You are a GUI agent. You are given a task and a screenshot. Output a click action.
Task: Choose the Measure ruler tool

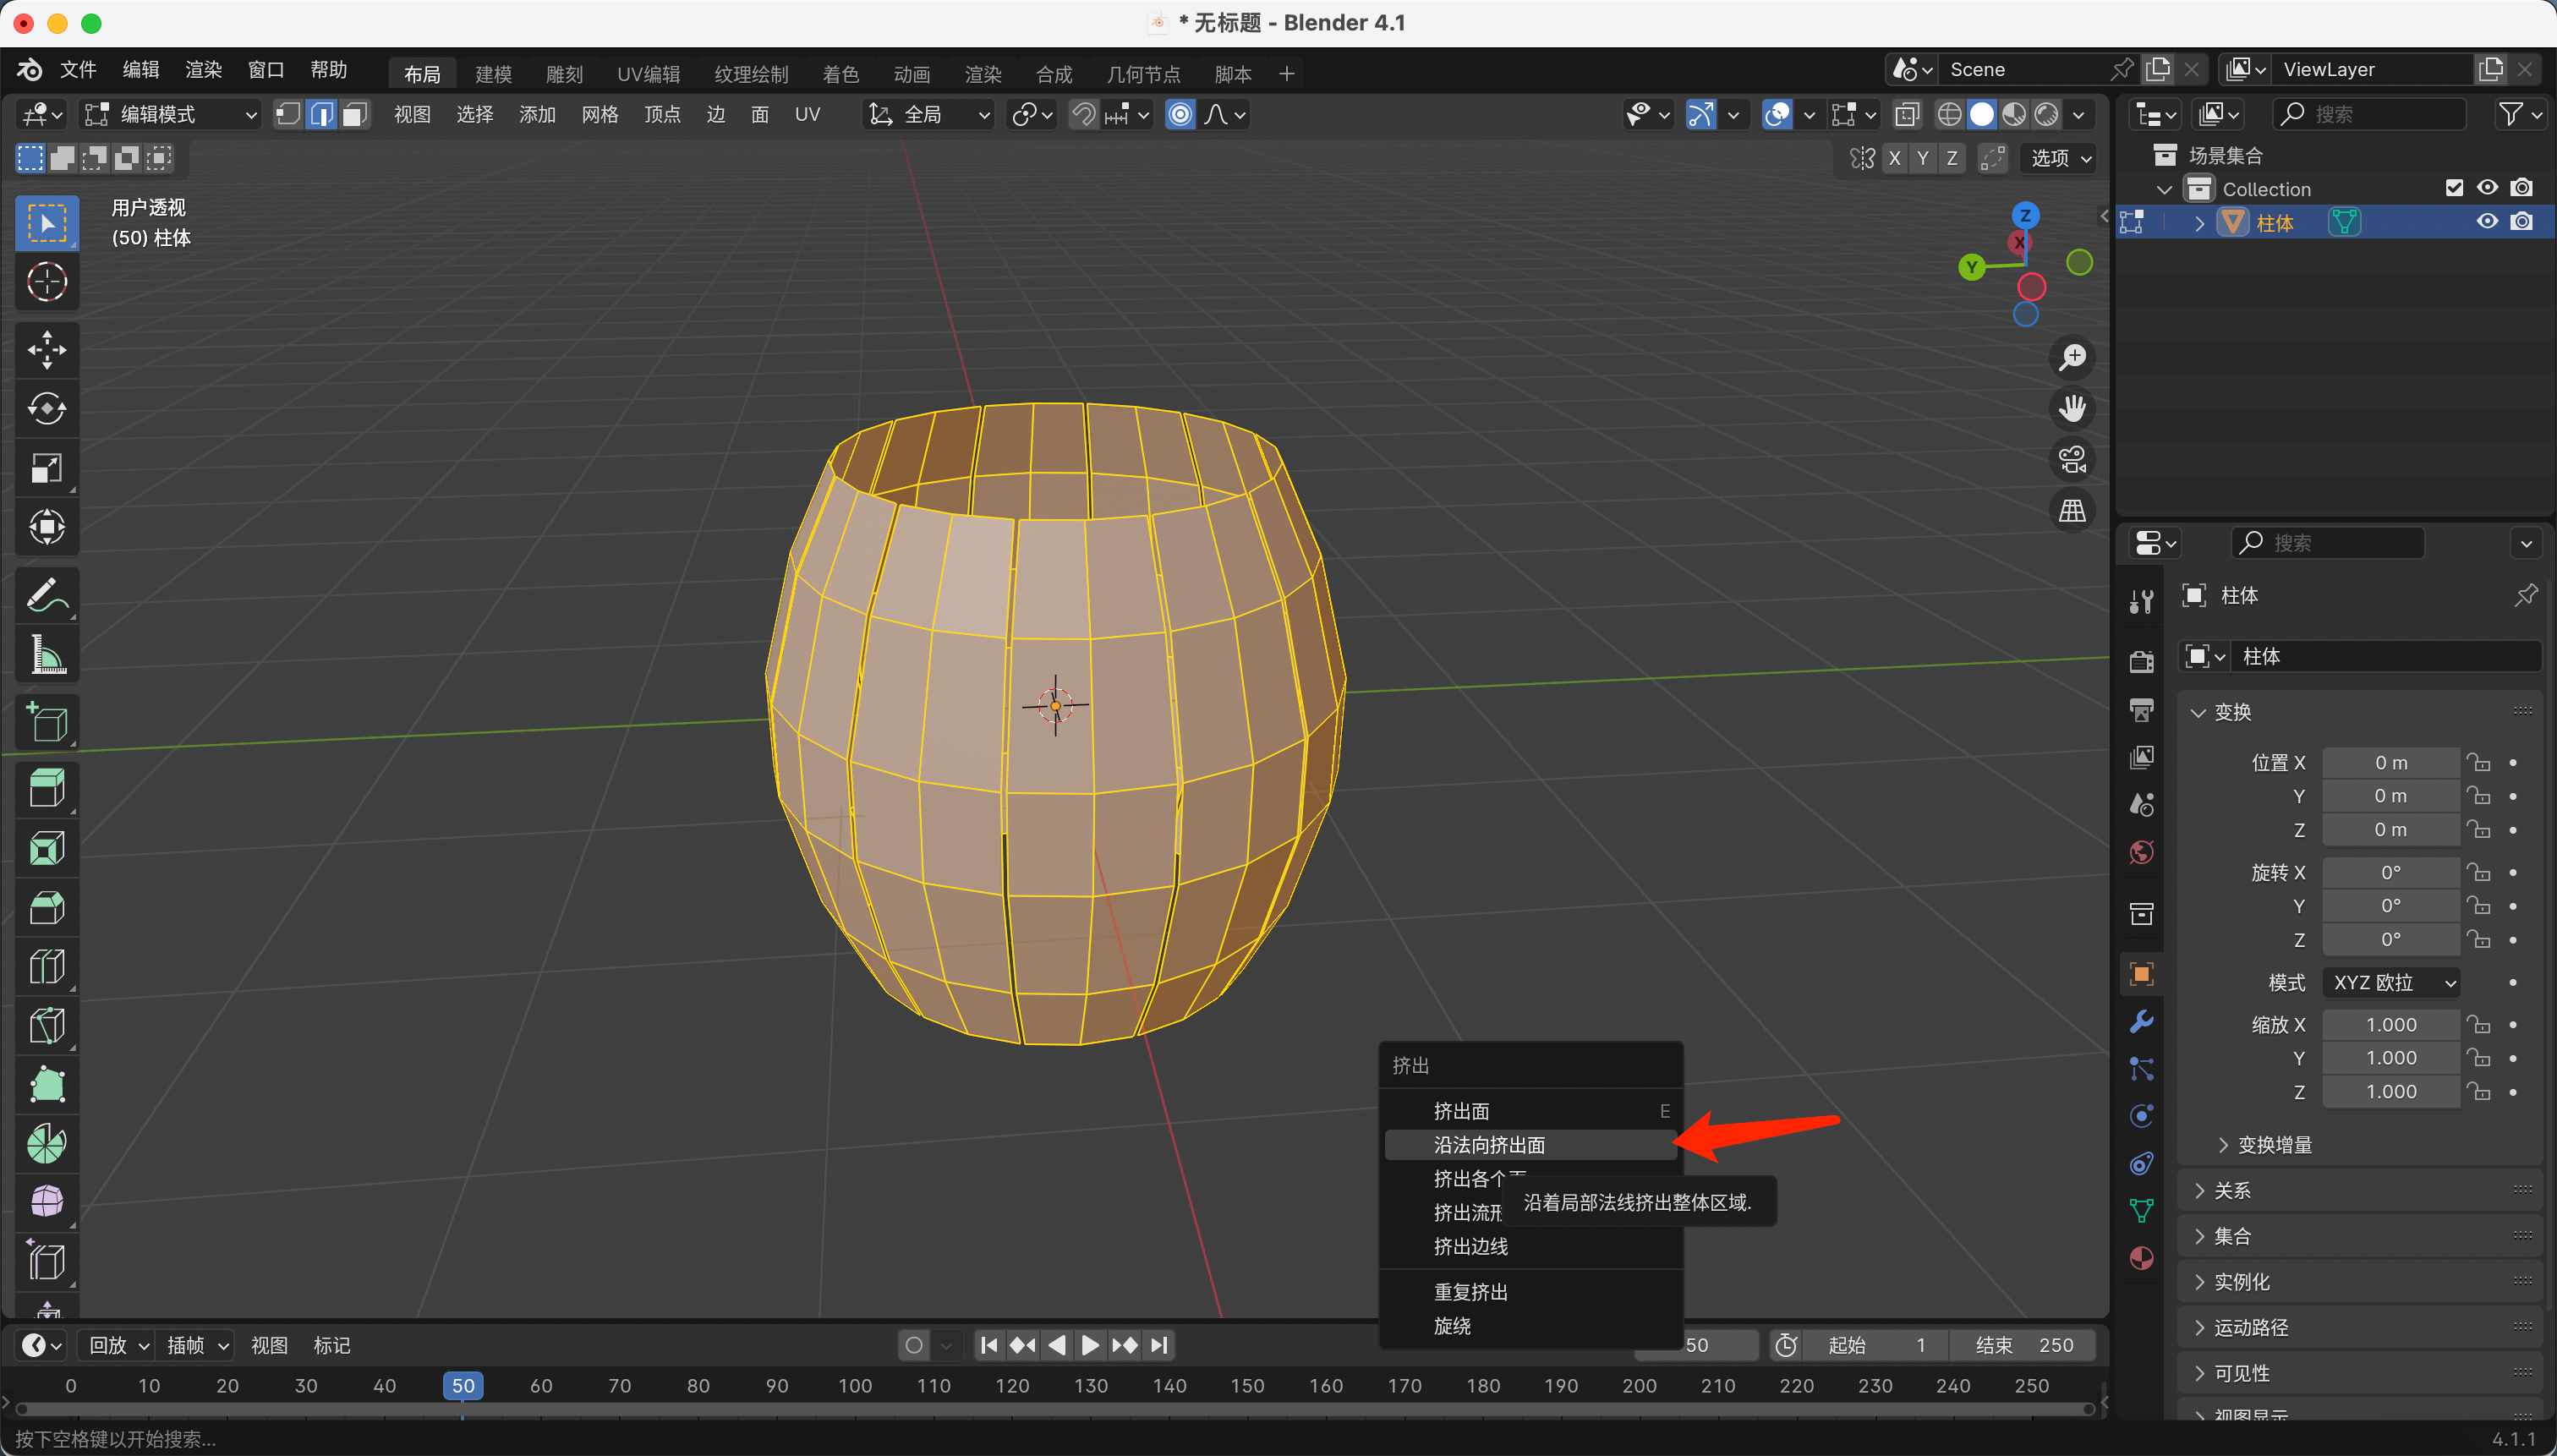[x=46, y=655]
